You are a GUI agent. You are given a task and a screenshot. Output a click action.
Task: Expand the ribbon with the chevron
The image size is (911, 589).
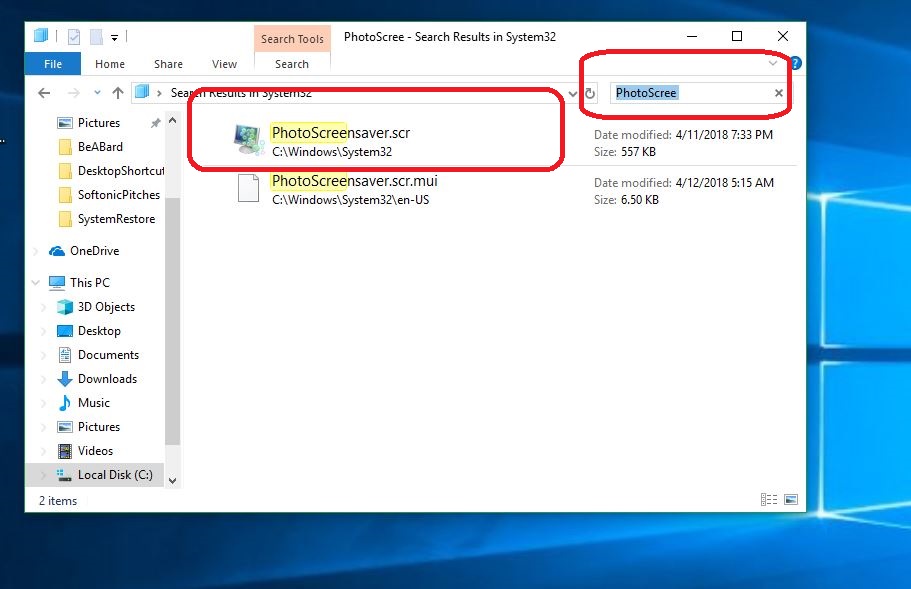pos(773,63)
